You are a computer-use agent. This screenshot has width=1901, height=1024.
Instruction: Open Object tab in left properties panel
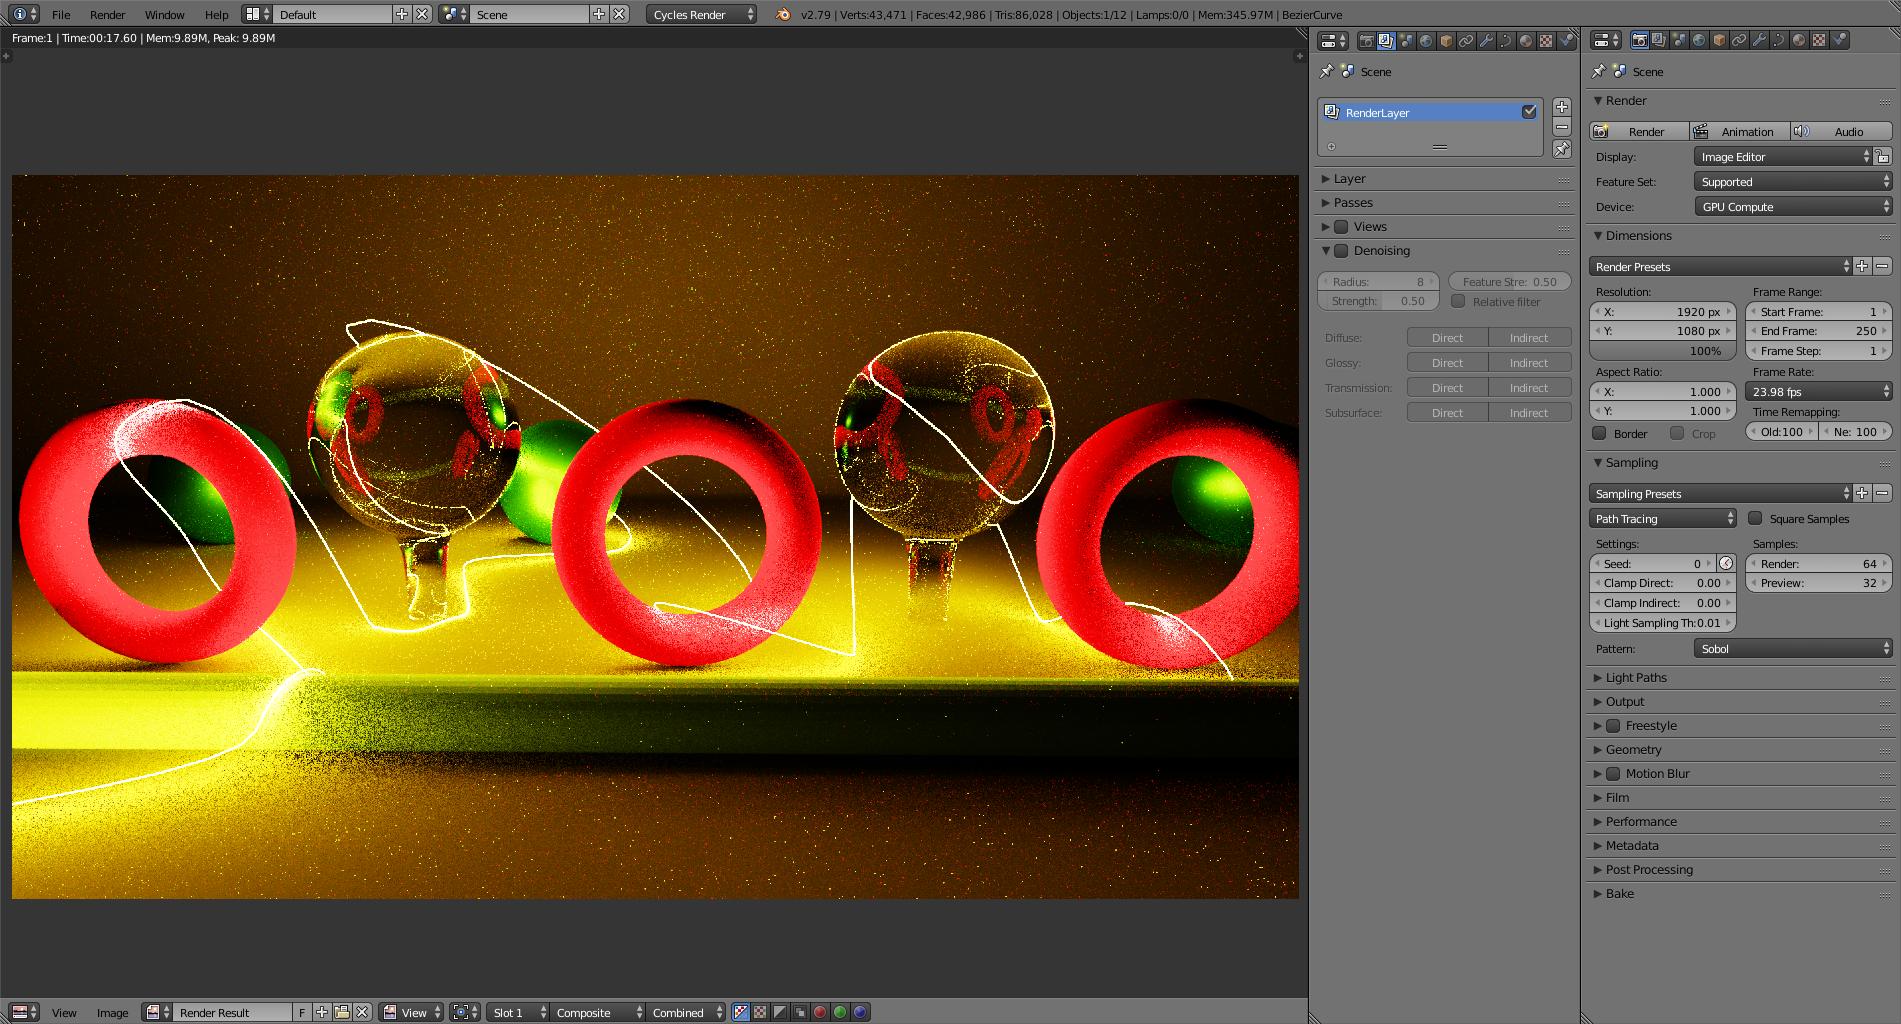pos(1445,41)
